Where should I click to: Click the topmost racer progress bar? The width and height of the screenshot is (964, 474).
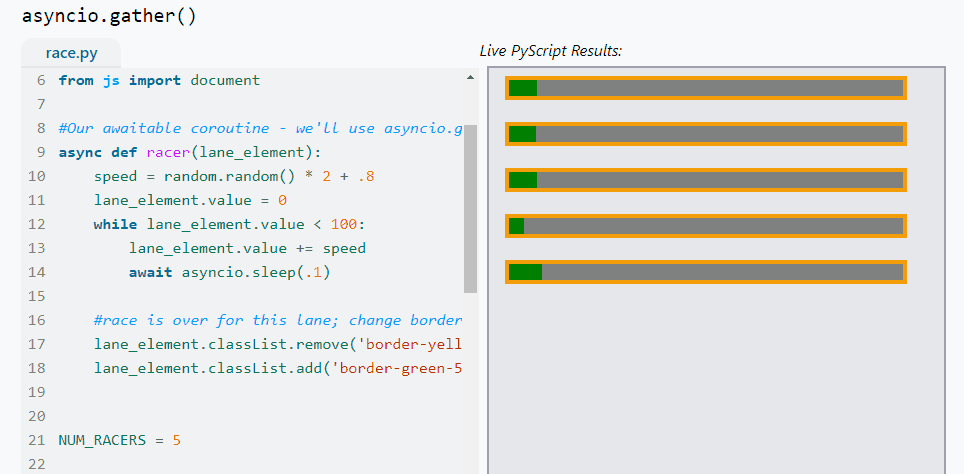tap(706, 88)
